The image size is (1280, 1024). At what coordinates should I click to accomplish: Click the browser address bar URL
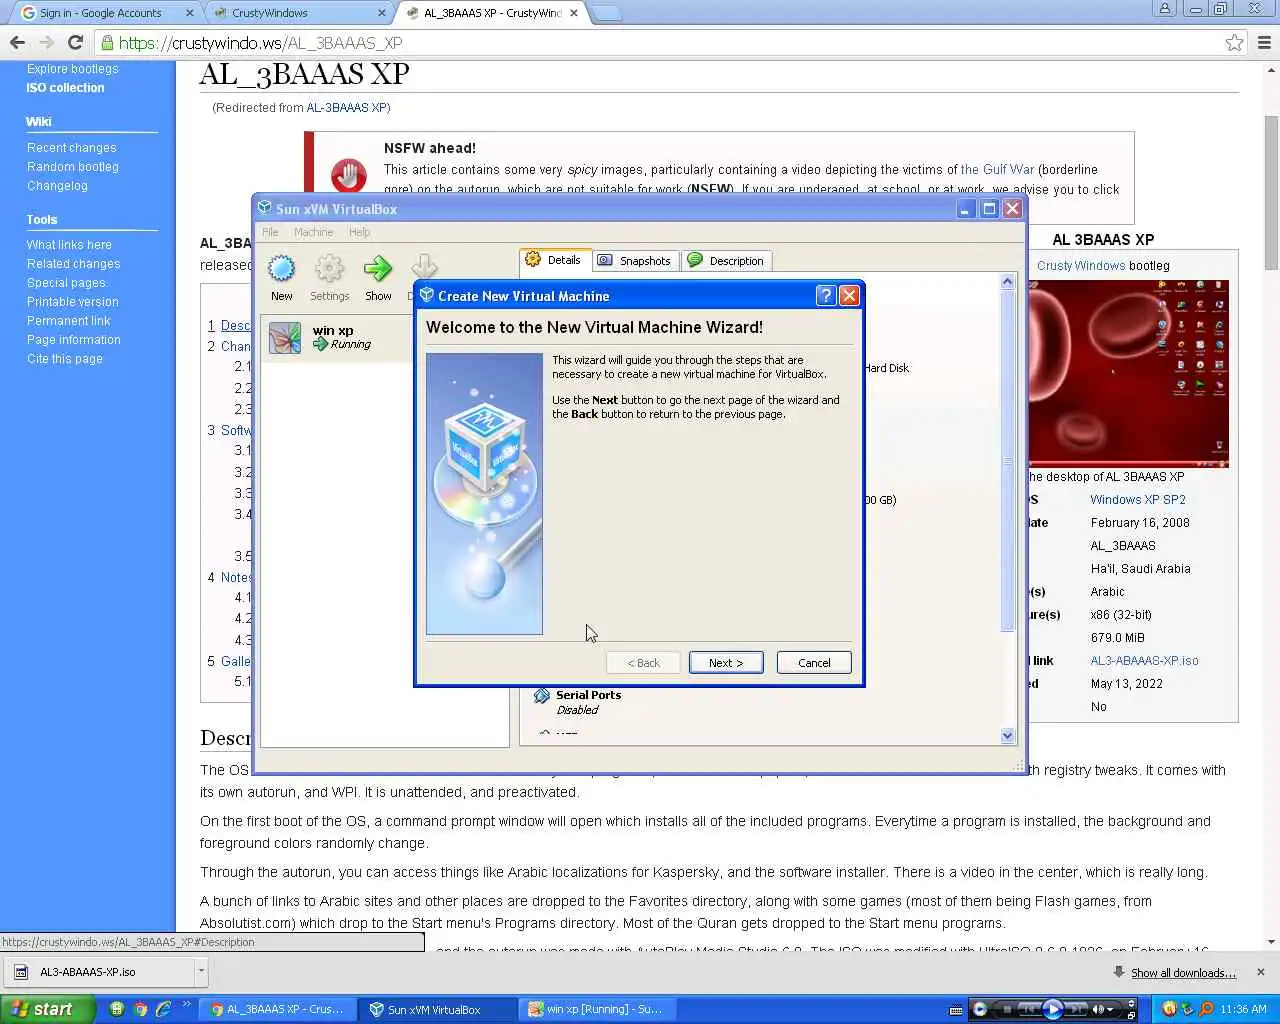[x=260, y=43]
